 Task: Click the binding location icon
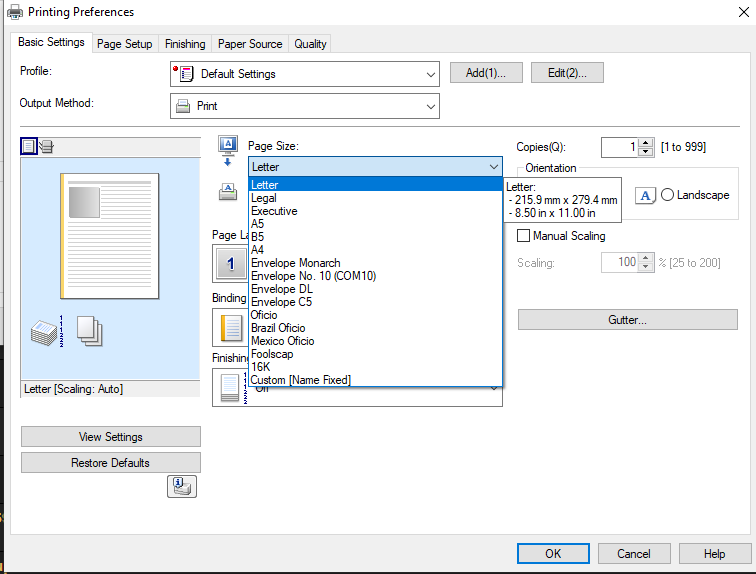click(231, 328)
